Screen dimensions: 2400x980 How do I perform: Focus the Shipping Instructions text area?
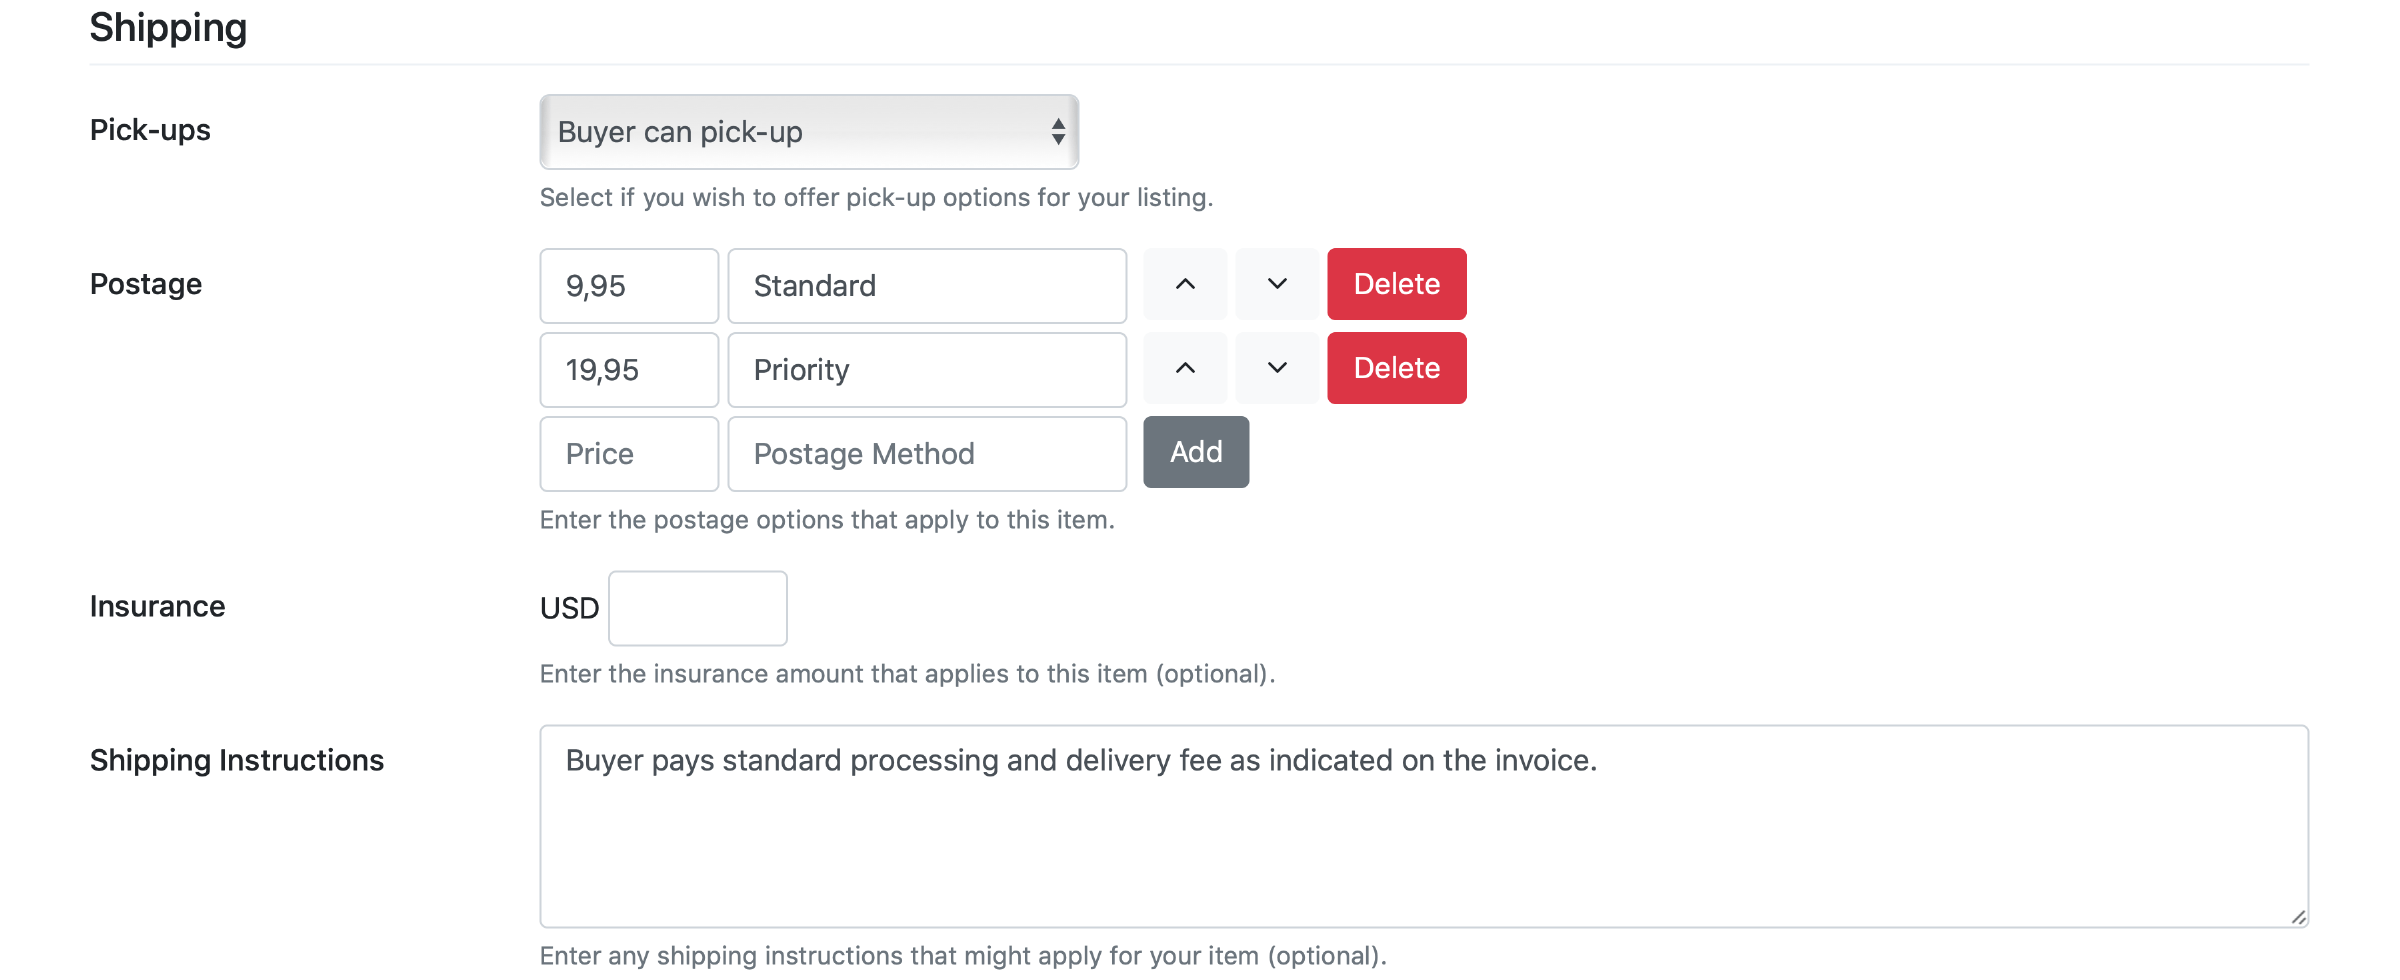coord(1424,826)
